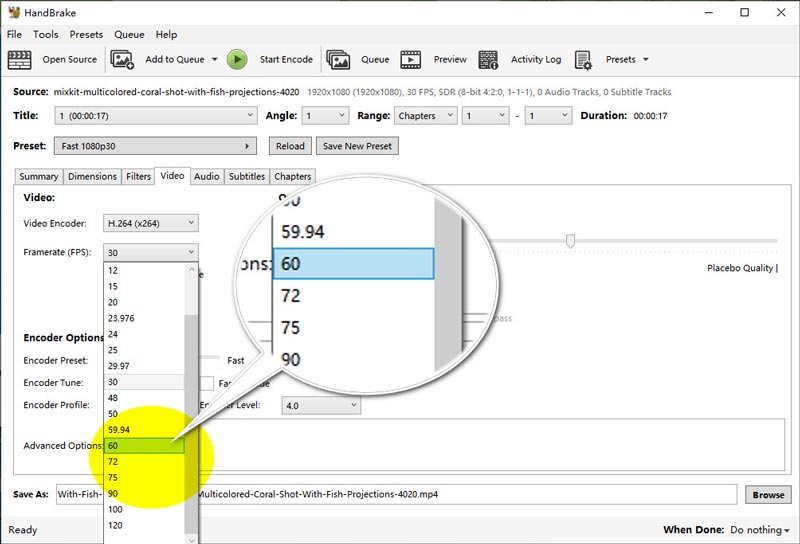Click the Start Encode label

[286, 60]
